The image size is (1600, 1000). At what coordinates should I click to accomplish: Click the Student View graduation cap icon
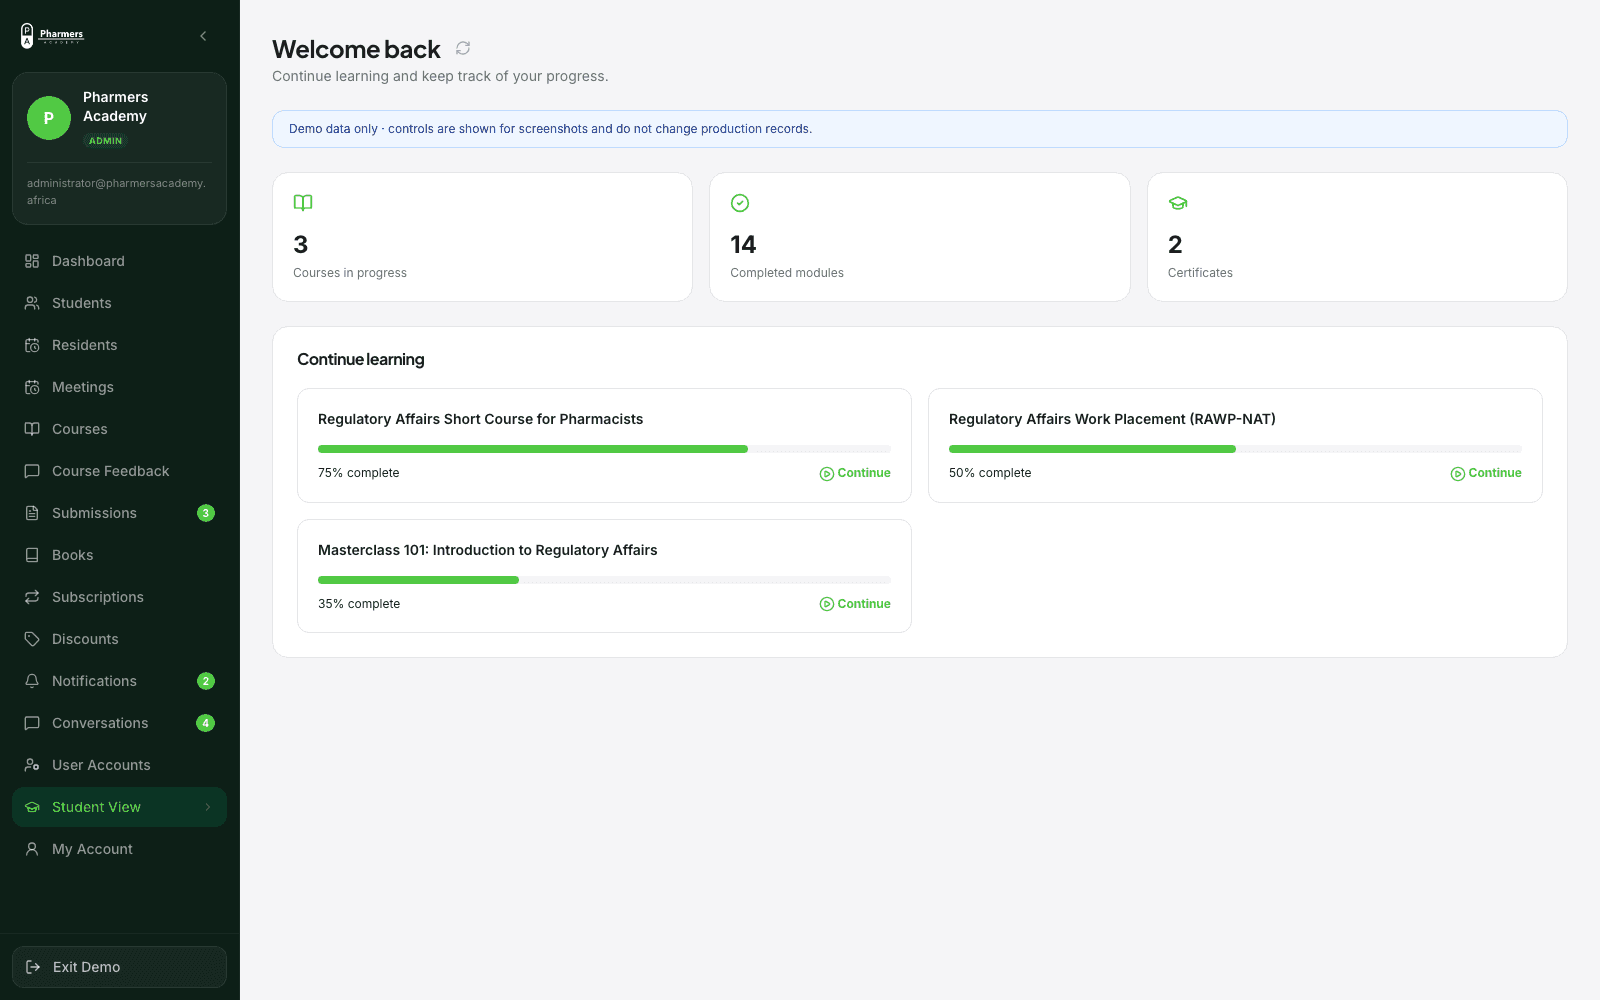pyautogui.click(x=32, y=807)
